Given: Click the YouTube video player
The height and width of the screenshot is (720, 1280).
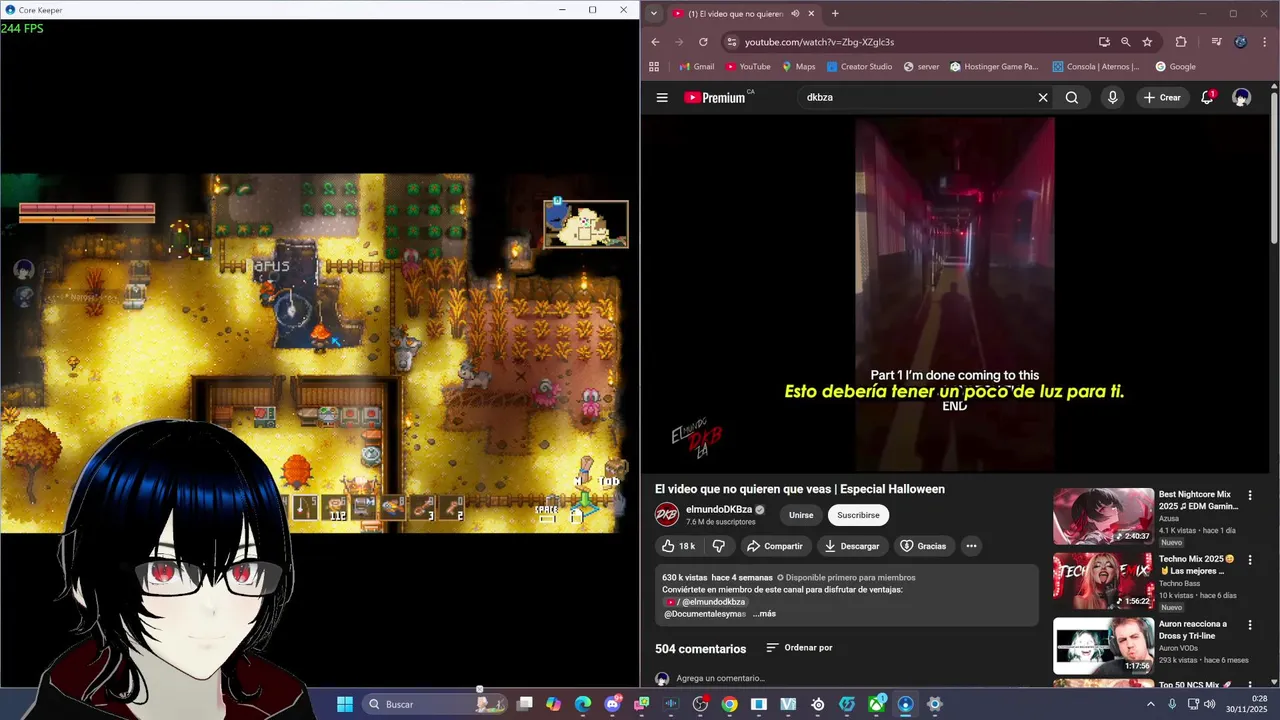Looking at the screenshot, I should pyautogui.click(x=955, y=294).
